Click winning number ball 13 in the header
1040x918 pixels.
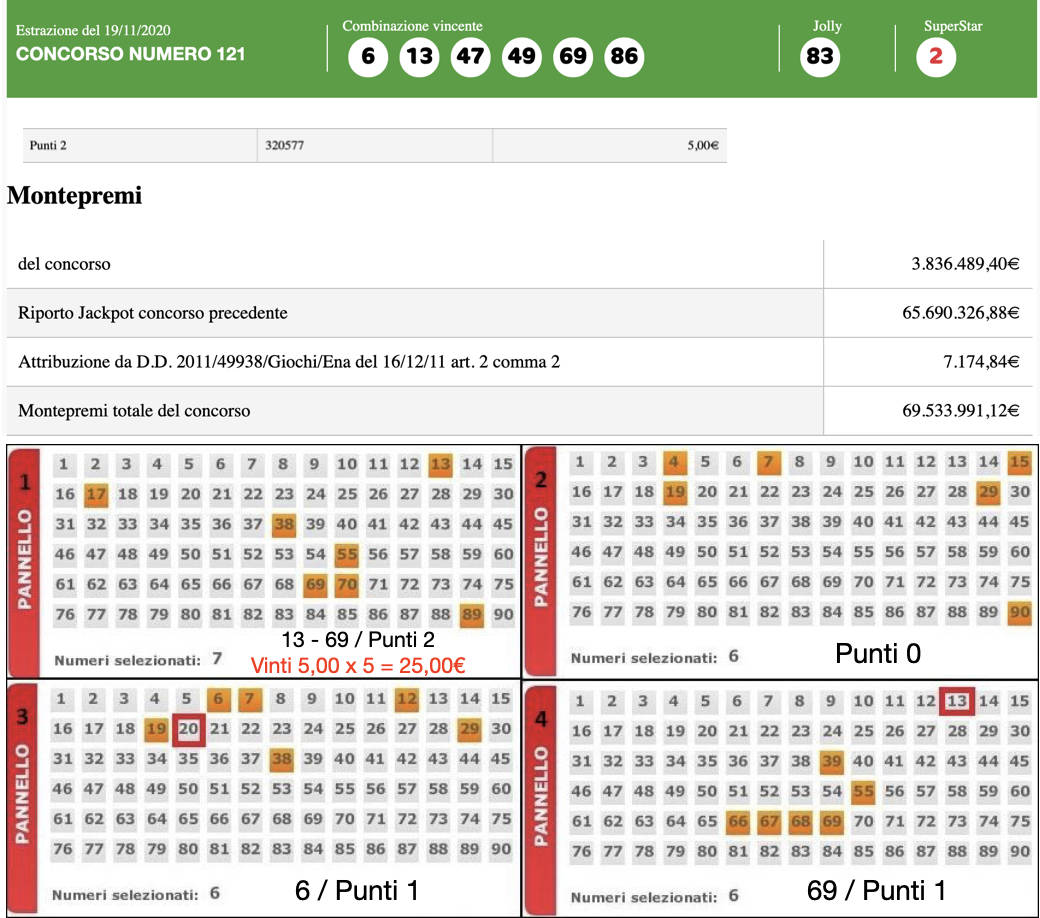(419, 56)
